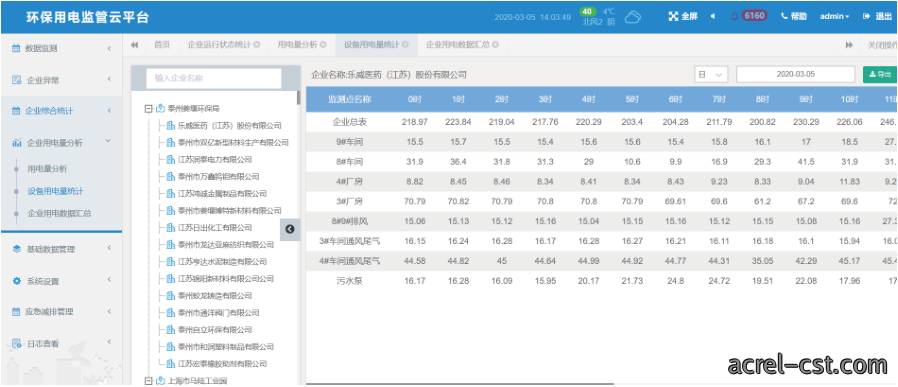Click the fullscreen 全屏 icon
898x387 pixels.
[x=673, y=17]
